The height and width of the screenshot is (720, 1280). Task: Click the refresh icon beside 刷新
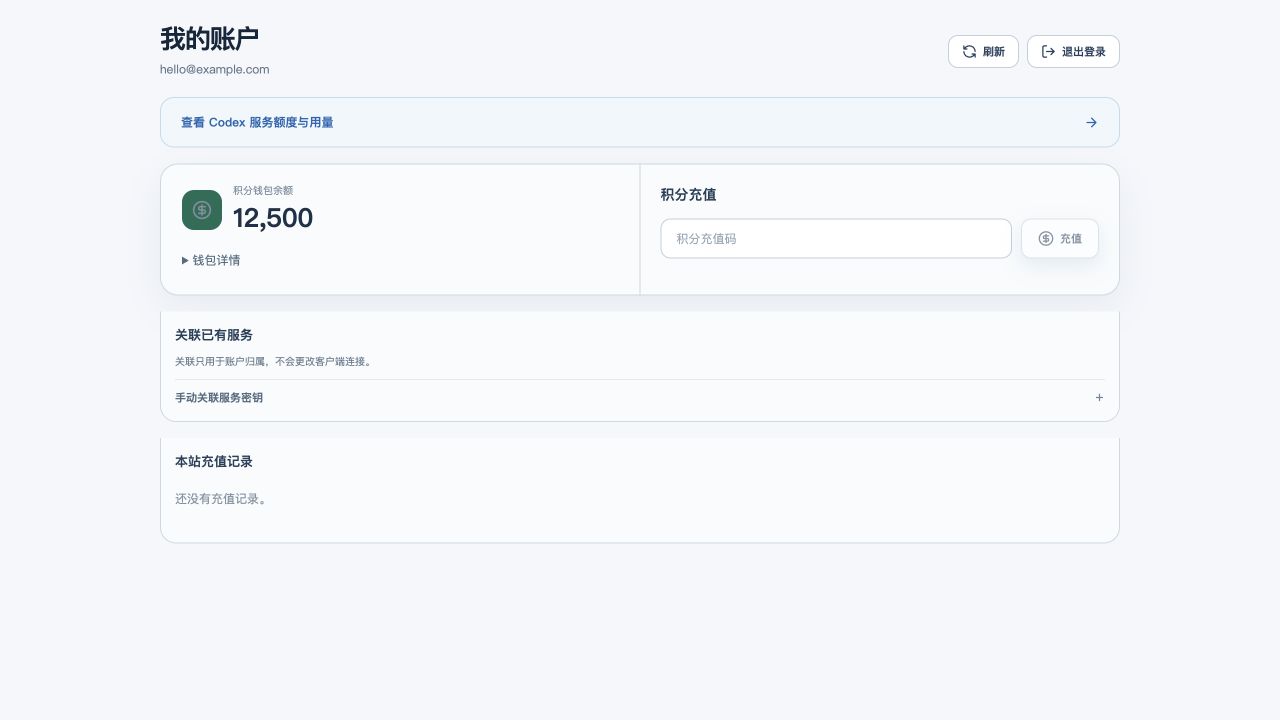[x=969, y=51]
